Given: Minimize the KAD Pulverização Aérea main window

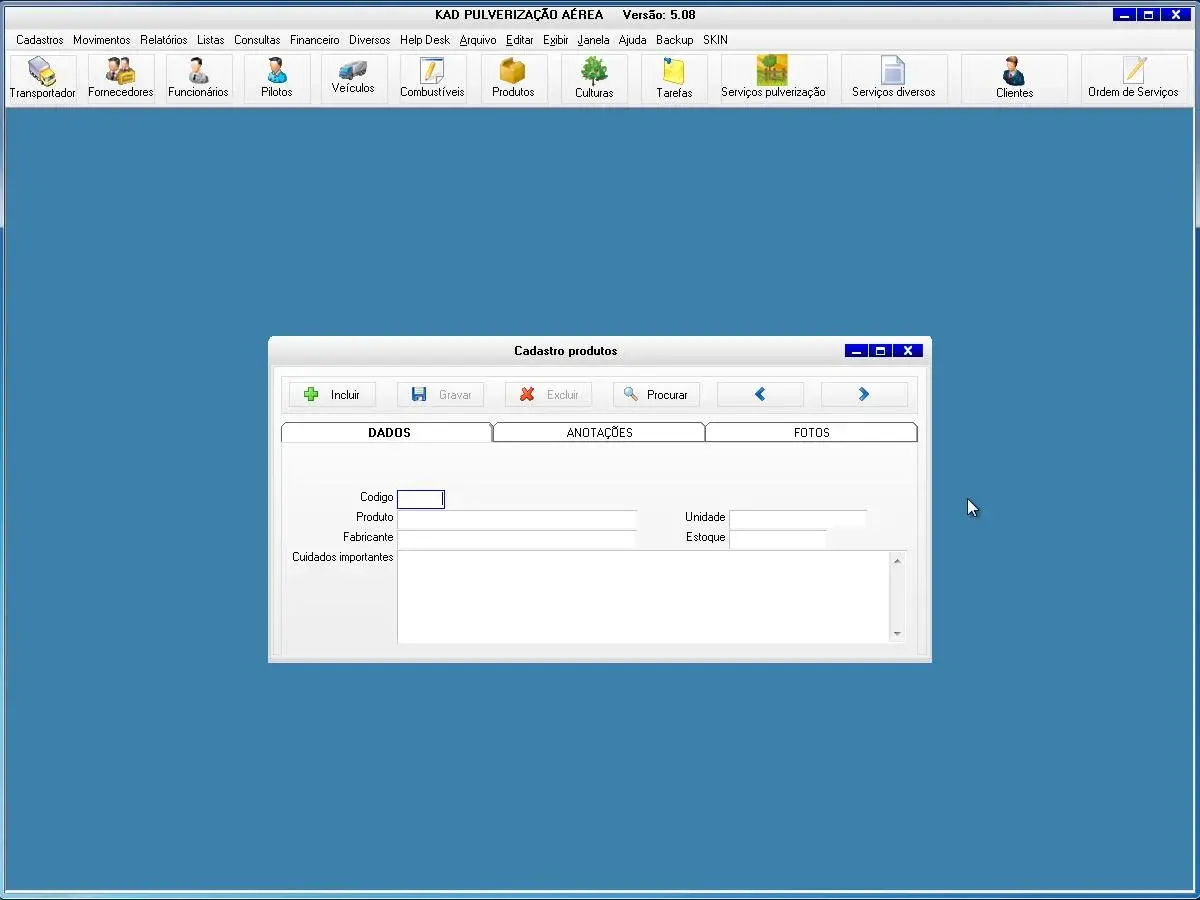Looking at the screenshot, I should pos(1125,15).
